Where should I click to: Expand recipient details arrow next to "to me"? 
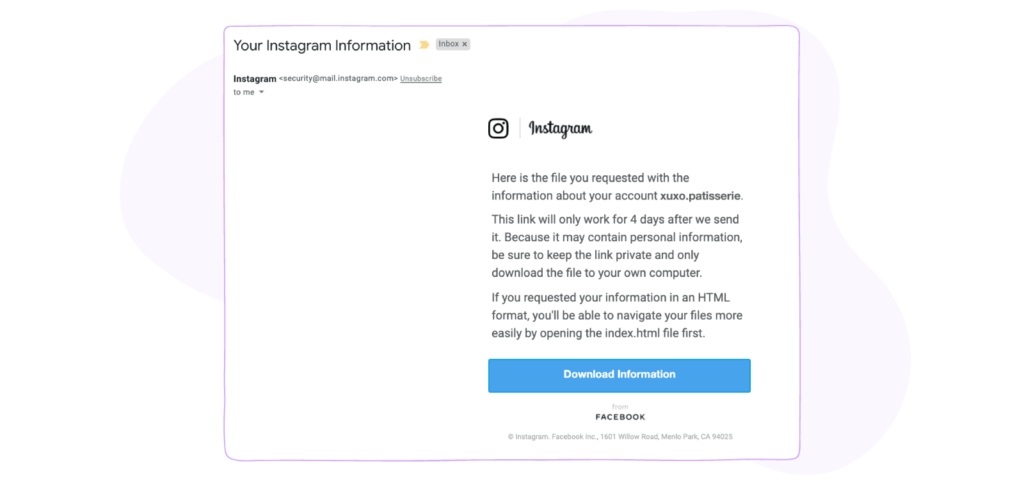click(261, 92)
